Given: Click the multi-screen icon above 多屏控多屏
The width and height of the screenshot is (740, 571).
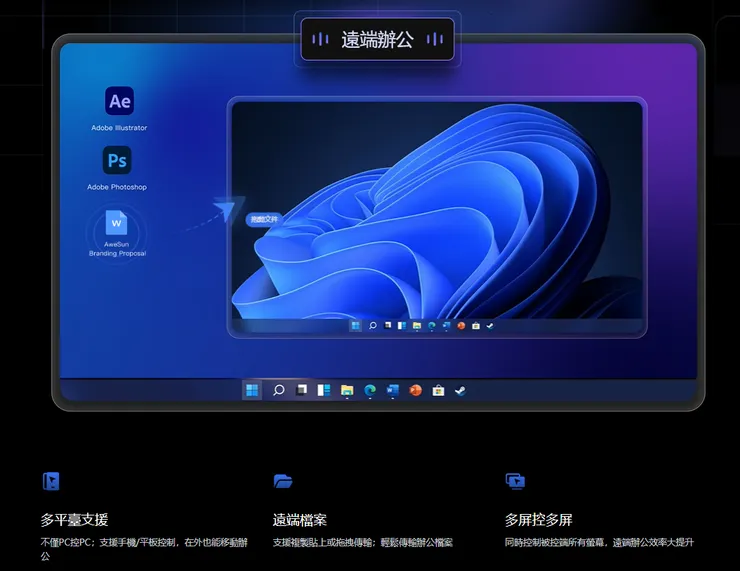Looking at the screenshot, I should pyautogui.click(x=515, y=481).
